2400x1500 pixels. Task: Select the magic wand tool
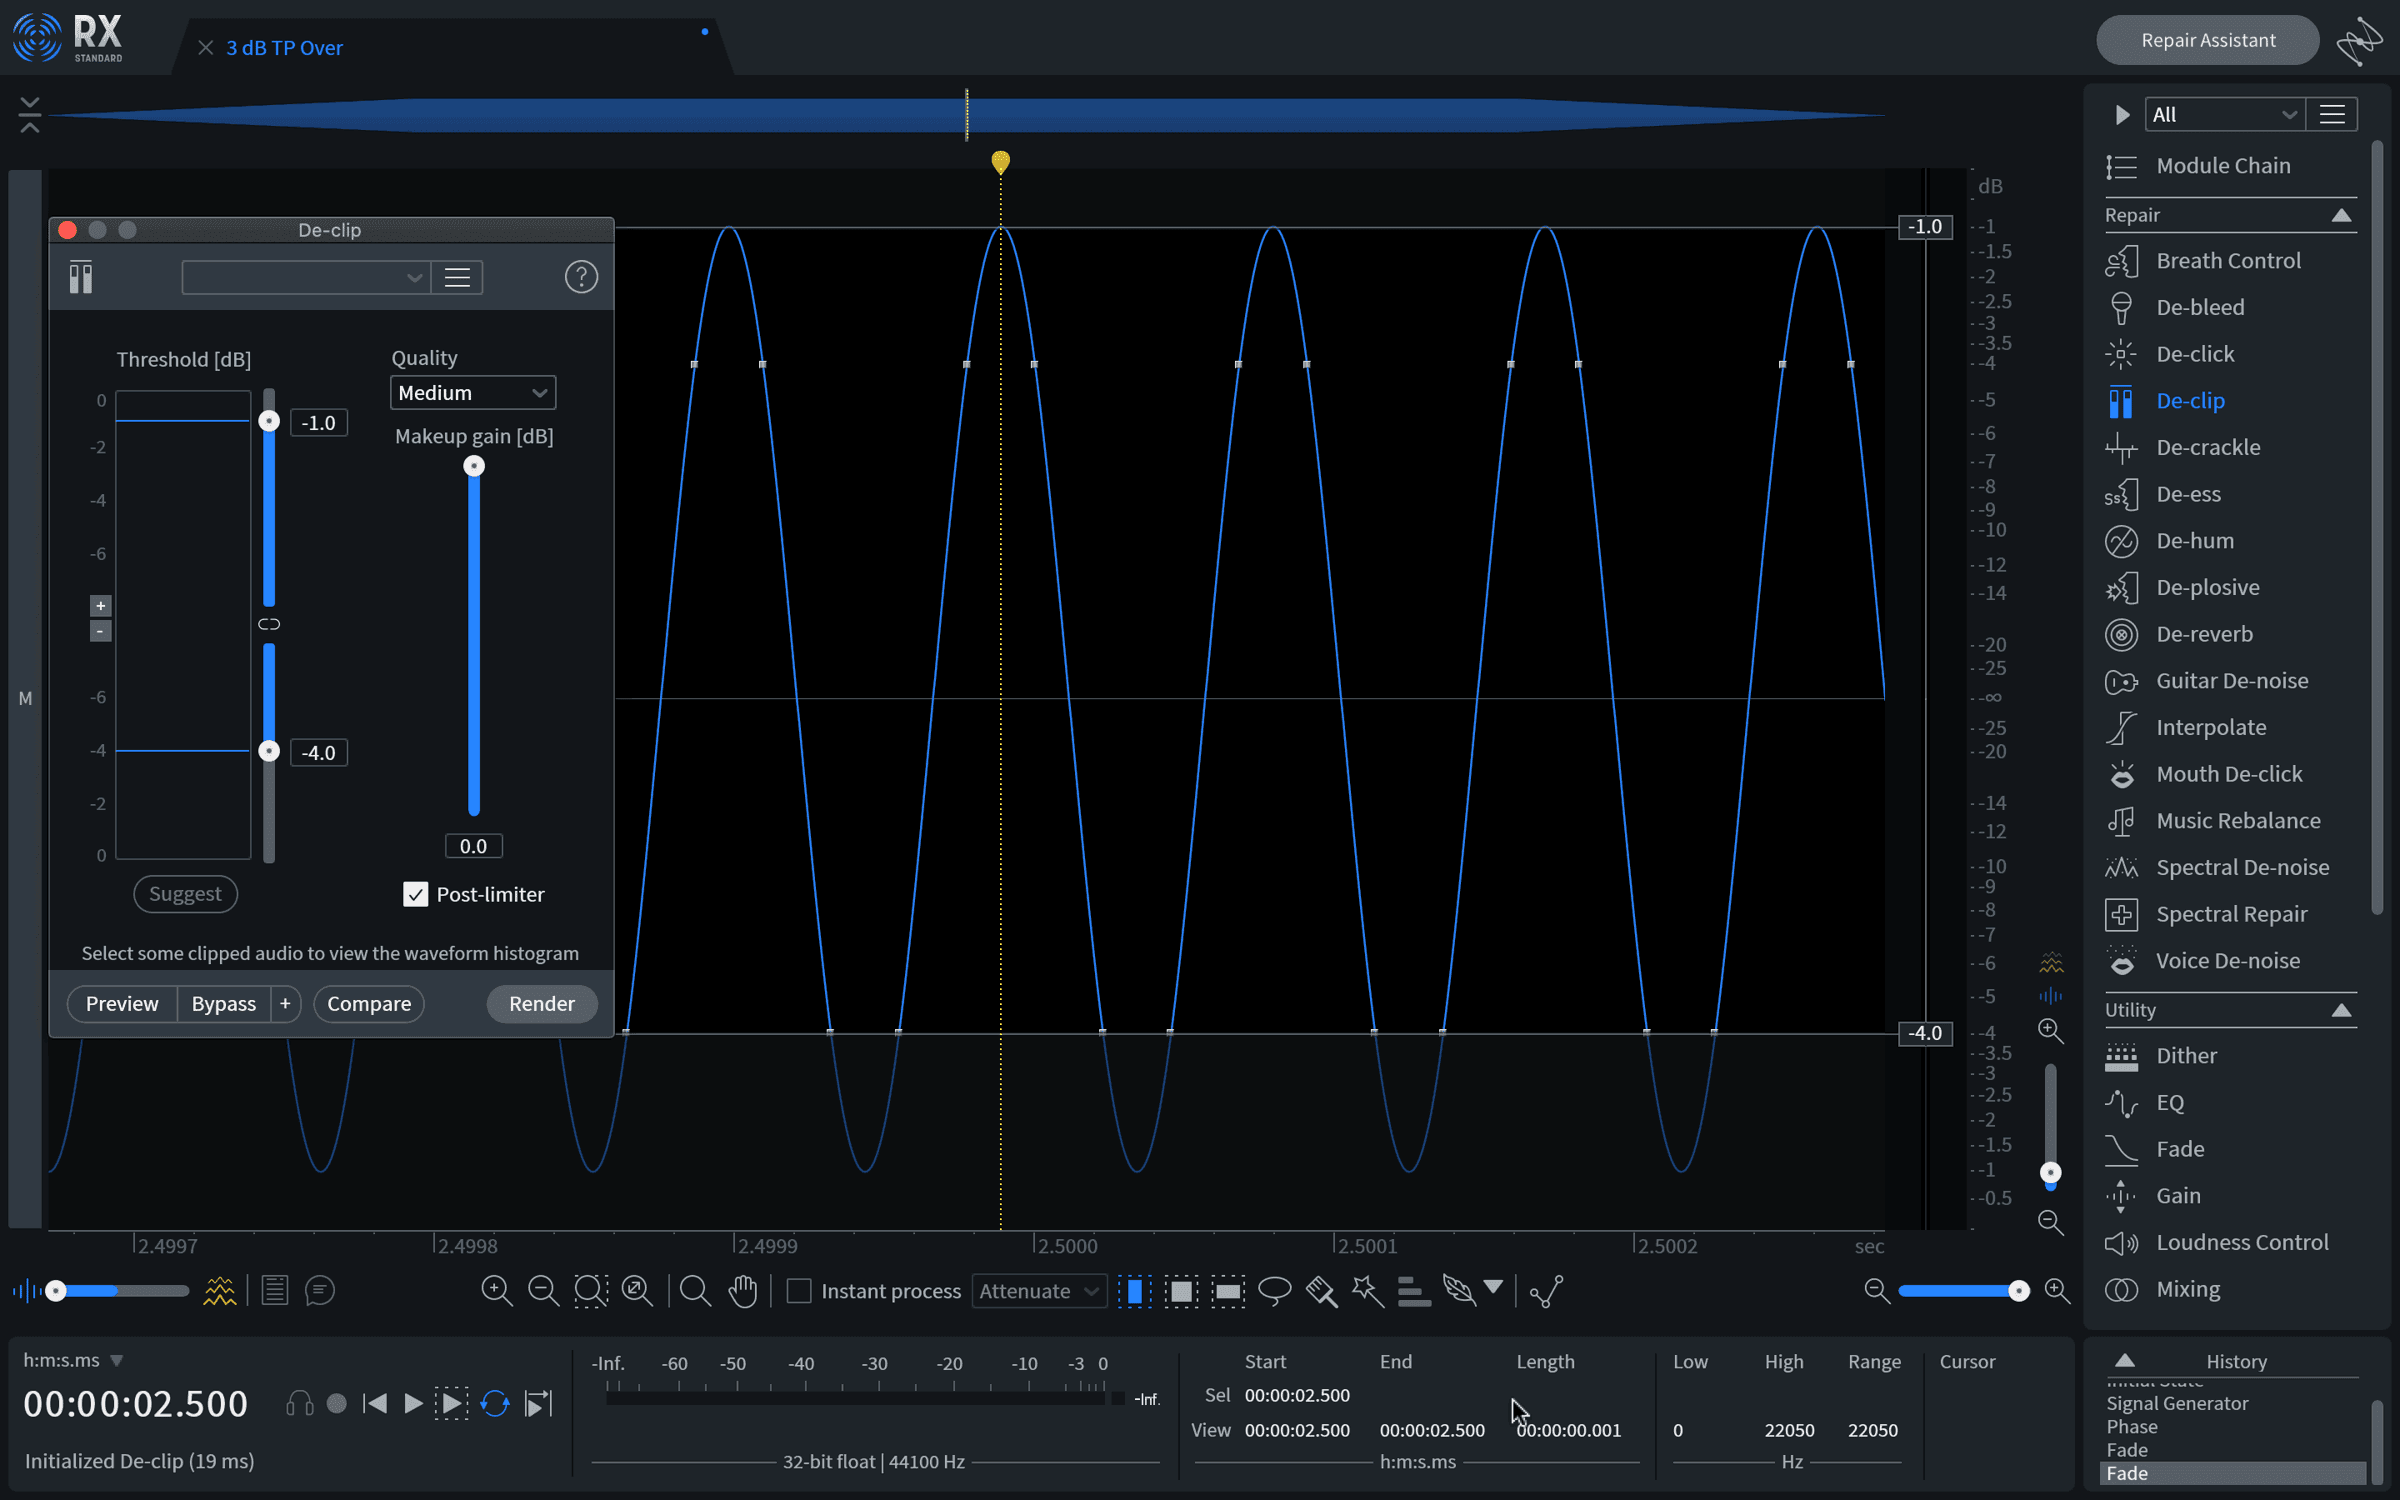[1367, 1291]
